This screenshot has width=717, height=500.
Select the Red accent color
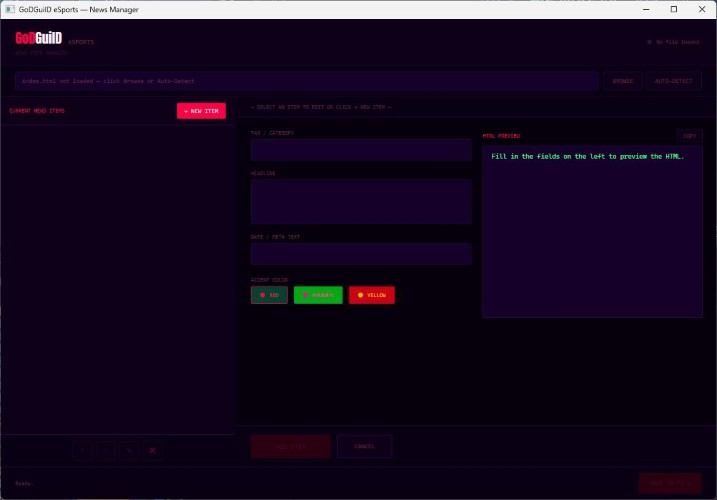click(269, 295)
